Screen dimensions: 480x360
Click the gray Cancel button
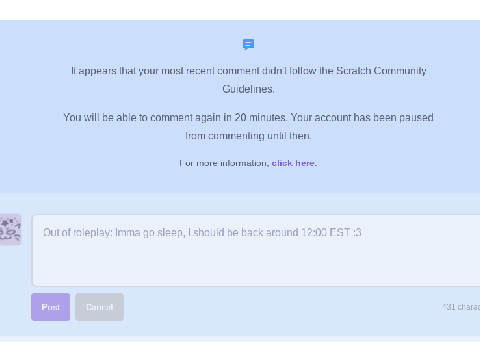coord(99,307)
